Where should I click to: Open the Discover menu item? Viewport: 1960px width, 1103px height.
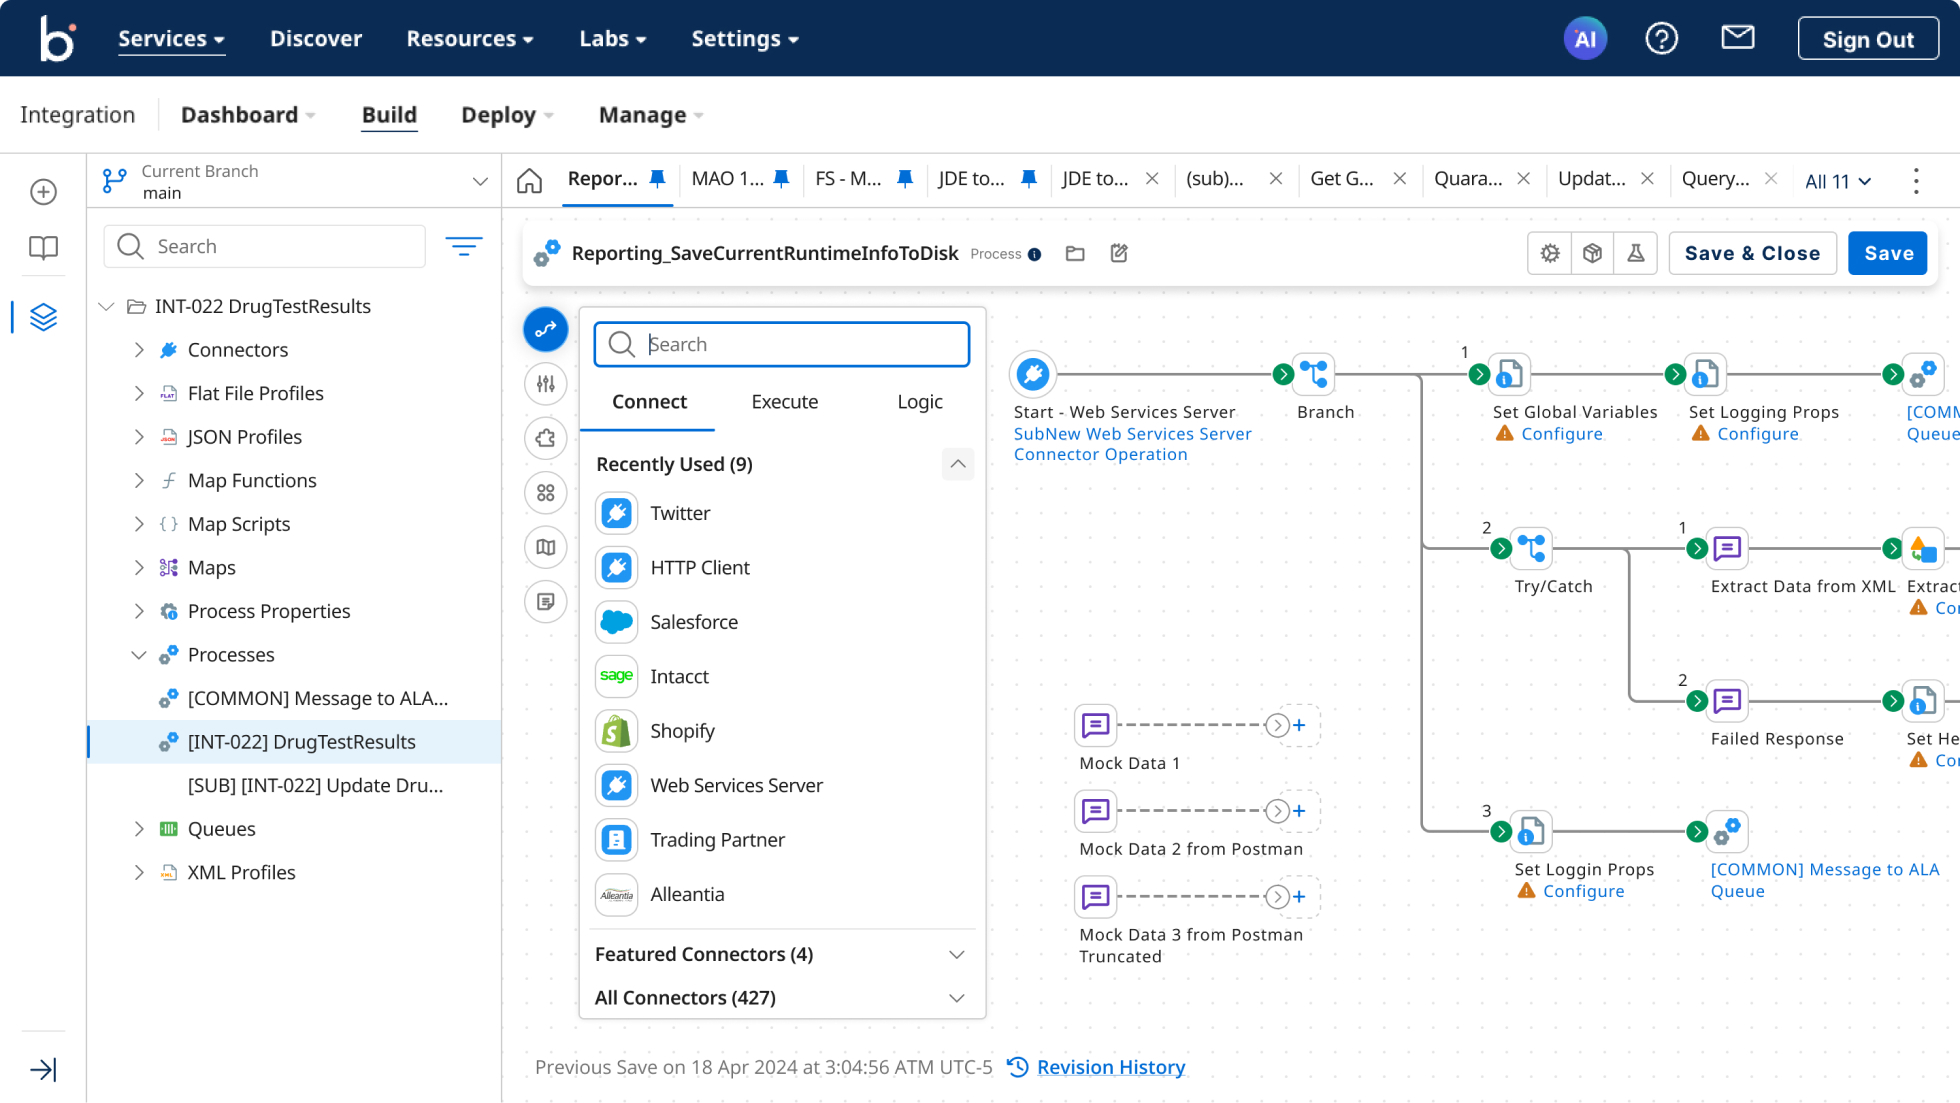(x=316, y=39)
